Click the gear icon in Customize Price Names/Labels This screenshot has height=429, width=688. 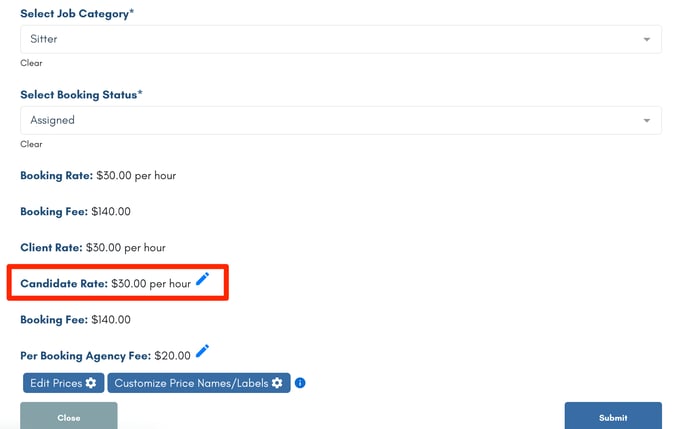click(x=277, y=383)
